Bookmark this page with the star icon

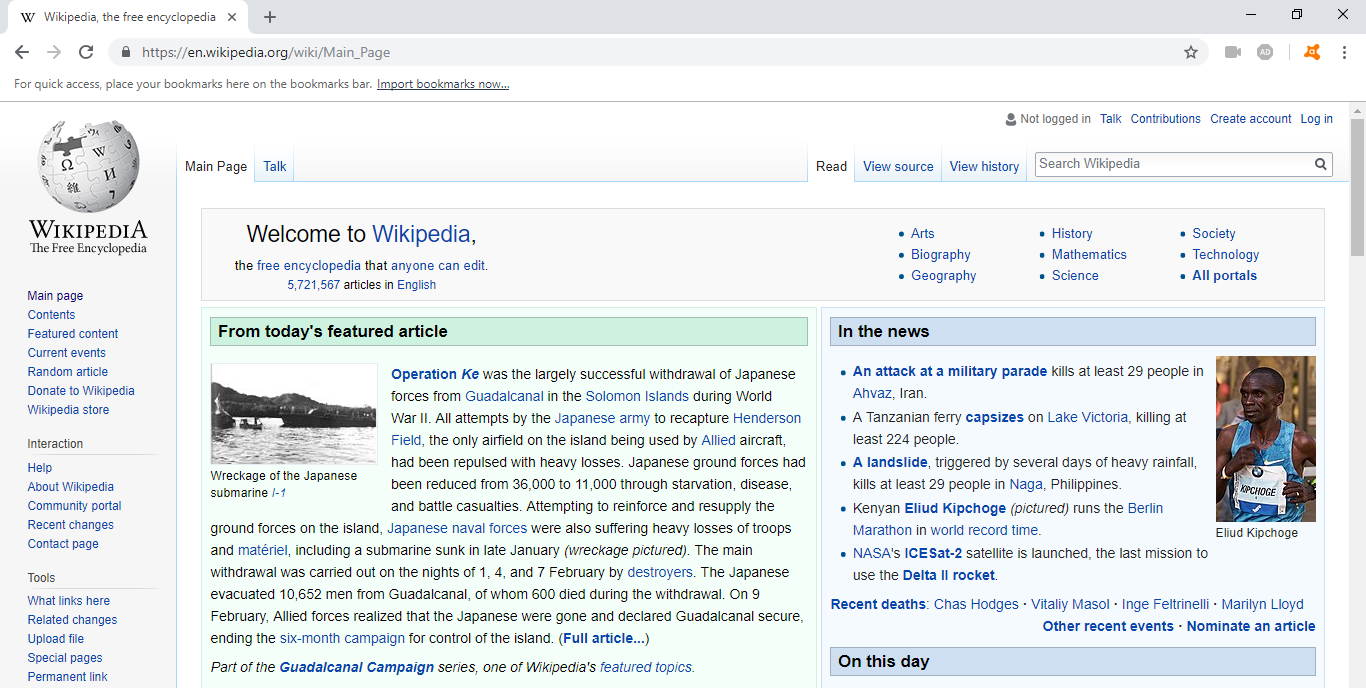pyautogui.click(x=1190, y=52)
